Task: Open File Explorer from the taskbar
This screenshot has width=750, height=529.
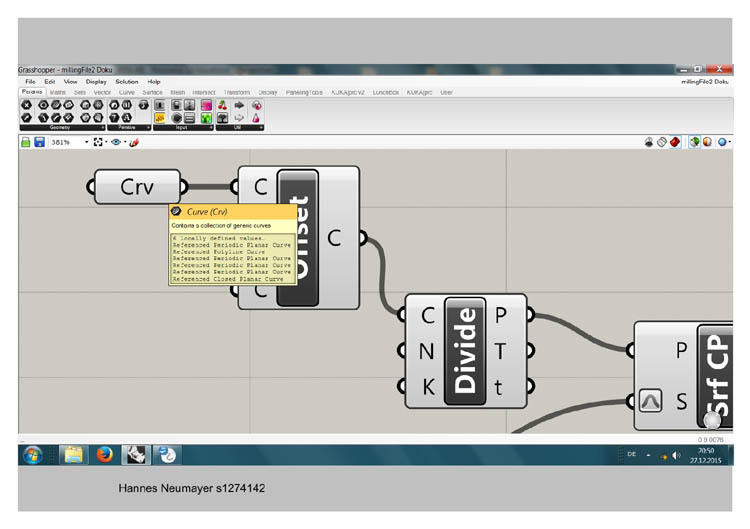Action: [x=73, y=455]
